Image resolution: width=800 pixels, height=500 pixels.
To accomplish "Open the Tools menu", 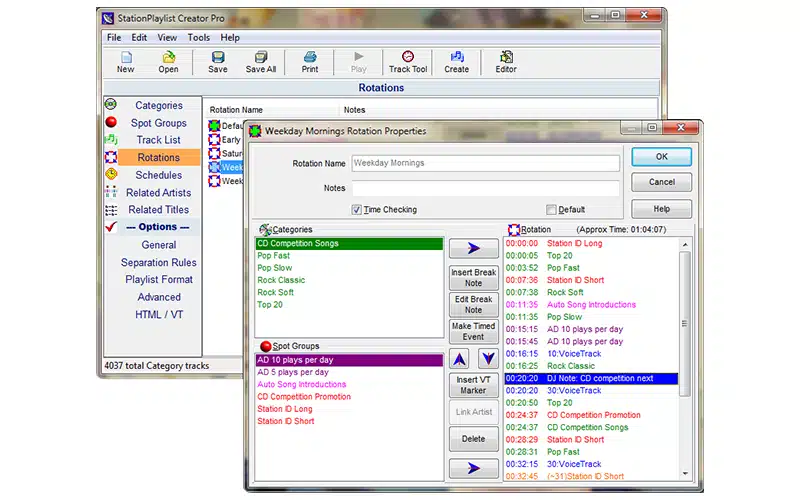I will coord(198,38).
